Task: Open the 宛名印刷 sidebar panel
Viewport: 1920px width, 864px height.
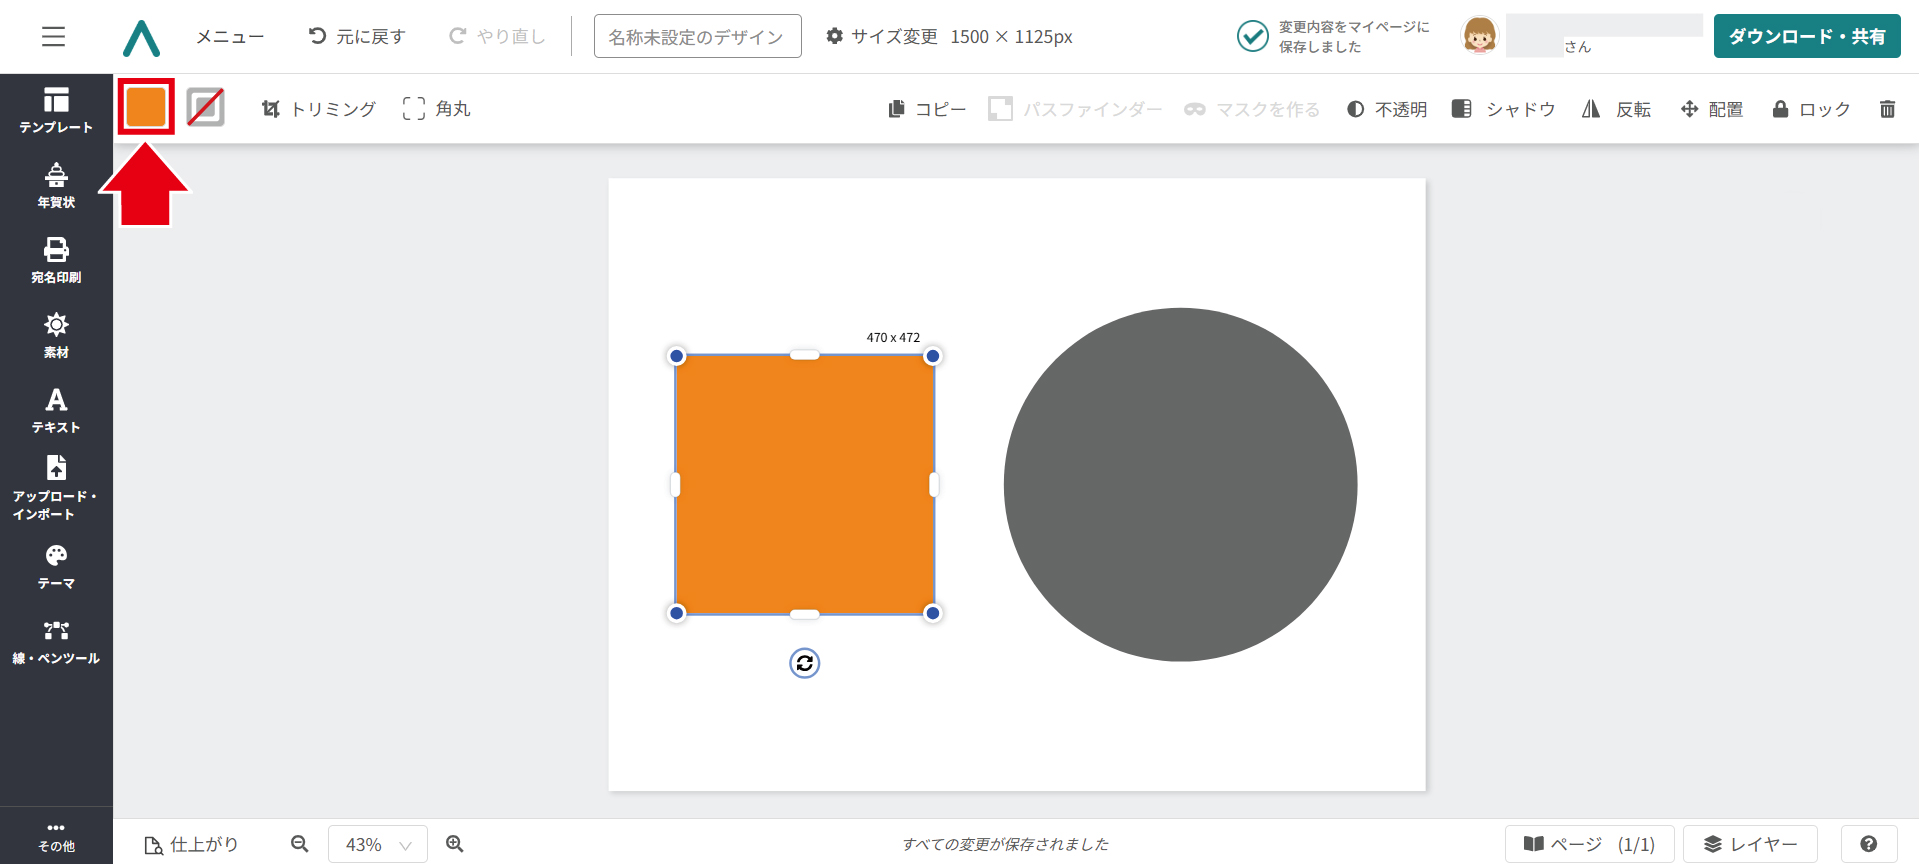Action: pos(56,260)
